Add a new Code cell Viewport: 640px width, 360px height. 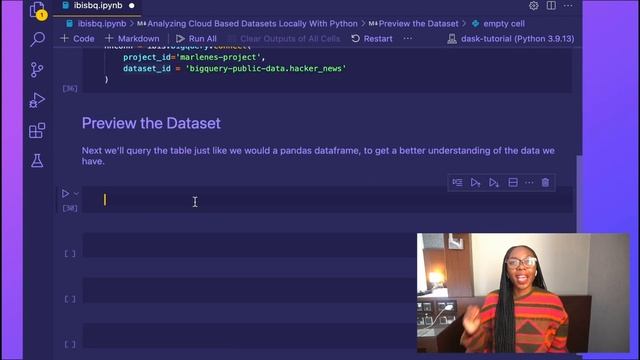77,39
